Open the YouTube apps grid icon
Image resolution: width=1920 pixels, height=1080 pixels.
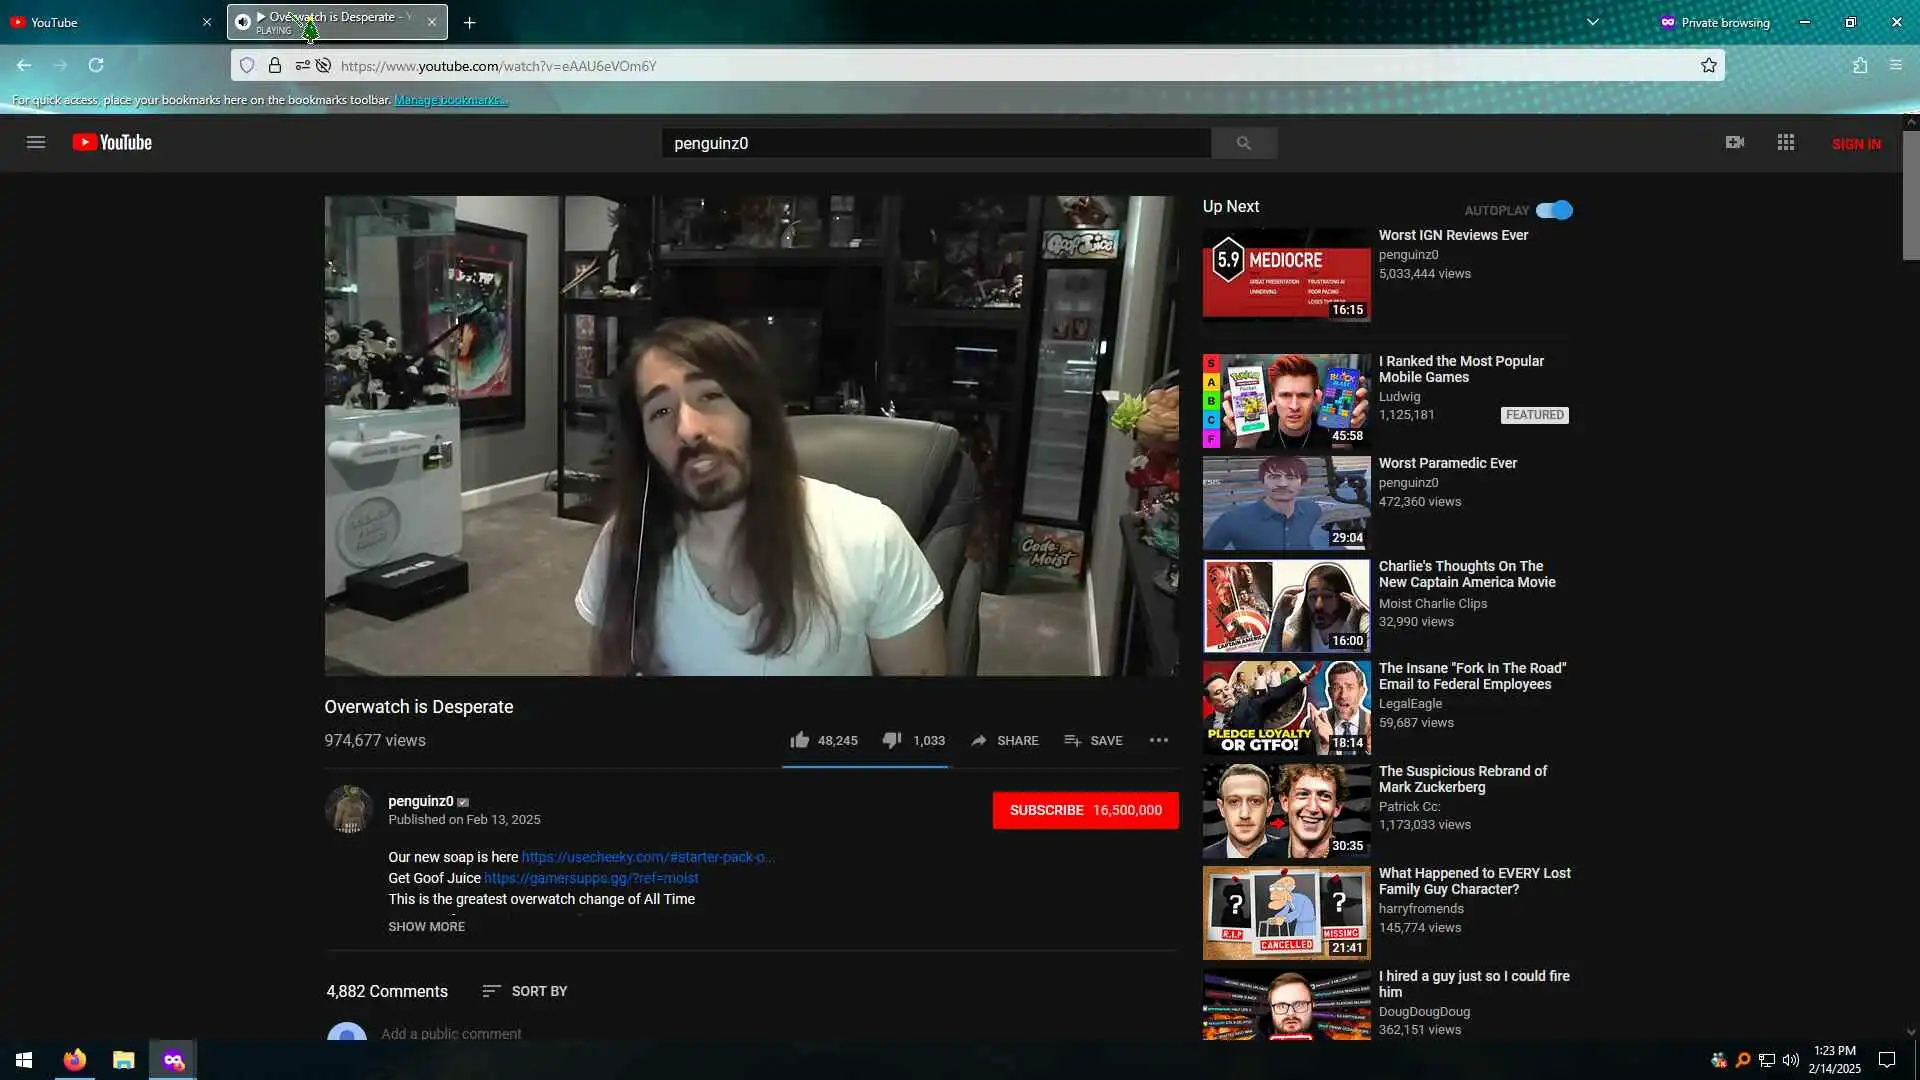pos(1786,143)
